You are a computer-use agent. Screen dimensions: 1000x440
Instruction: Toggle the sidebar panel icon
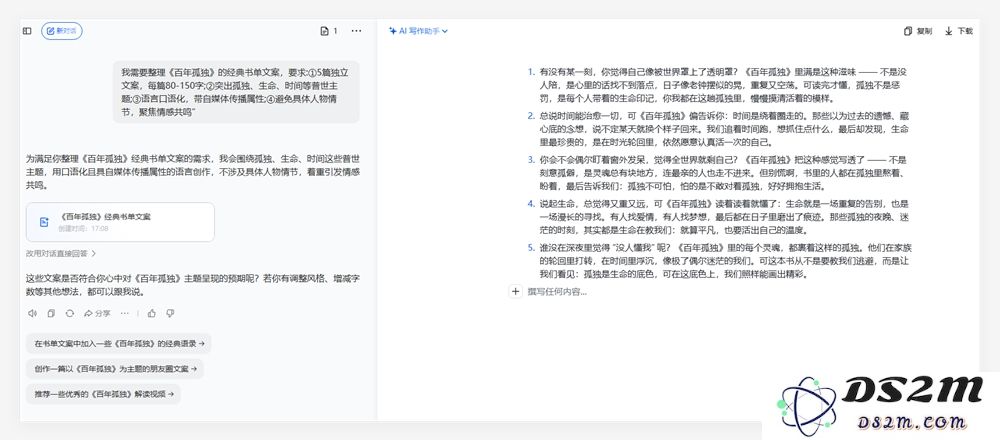coord(27,31)
